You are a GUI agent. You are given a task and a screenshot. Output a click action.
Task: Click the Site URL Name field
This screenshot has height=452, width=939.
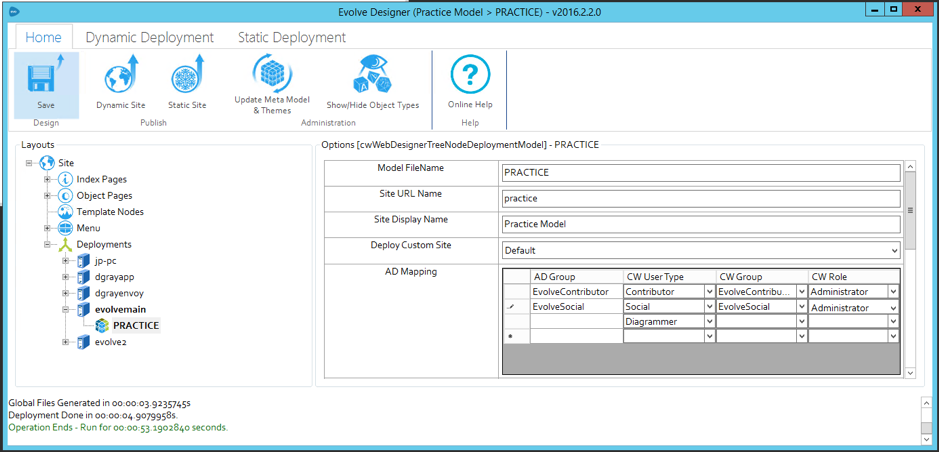(x=700, y=199)
